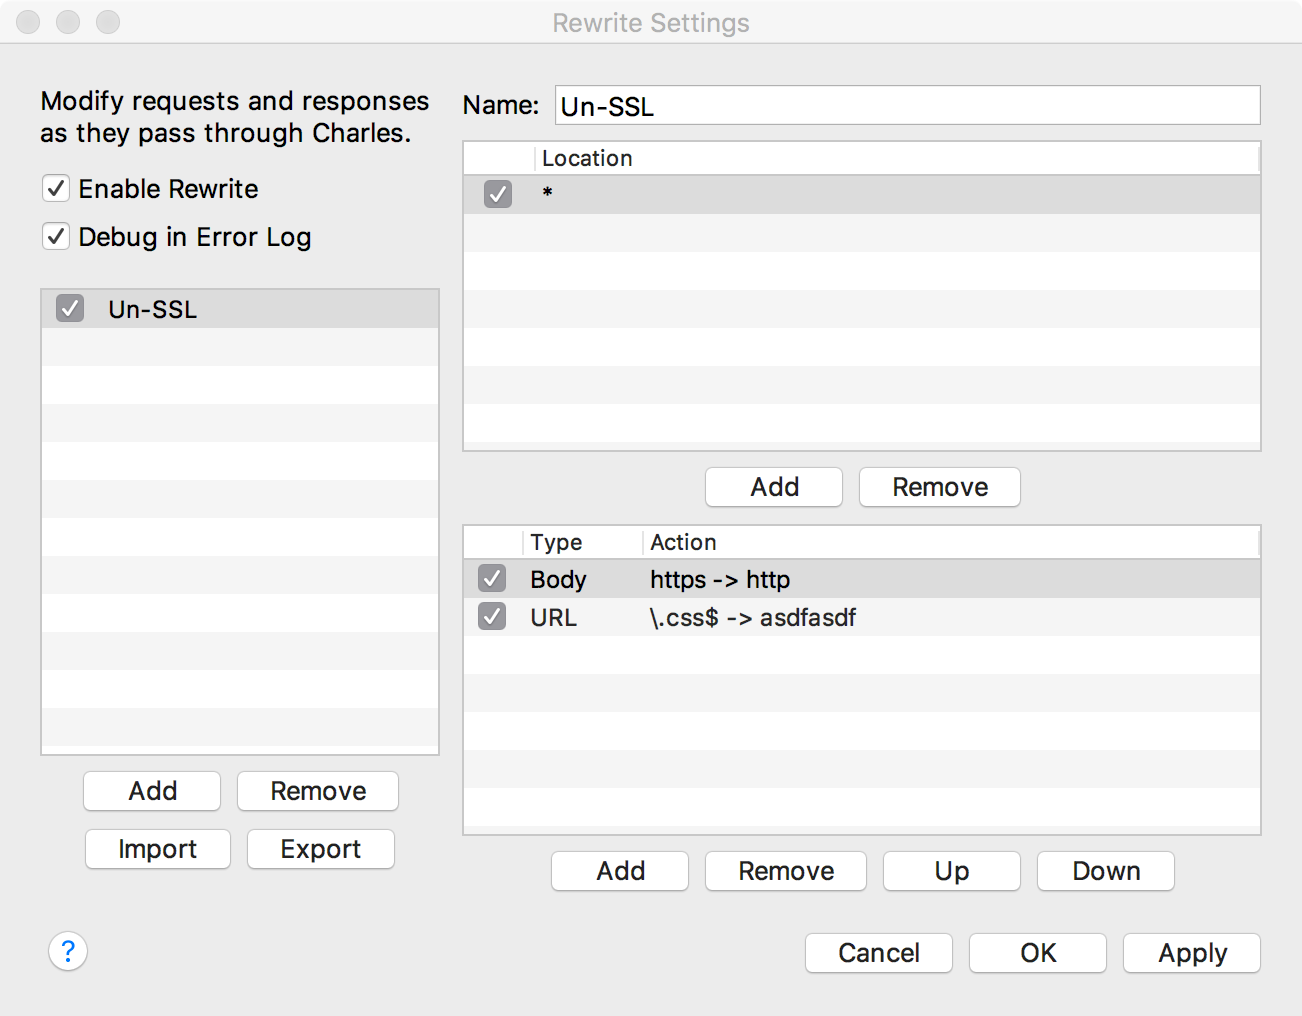Move the selected rule Down
Viewport: 1302px width, 1016px height.
click(1105, 871)
